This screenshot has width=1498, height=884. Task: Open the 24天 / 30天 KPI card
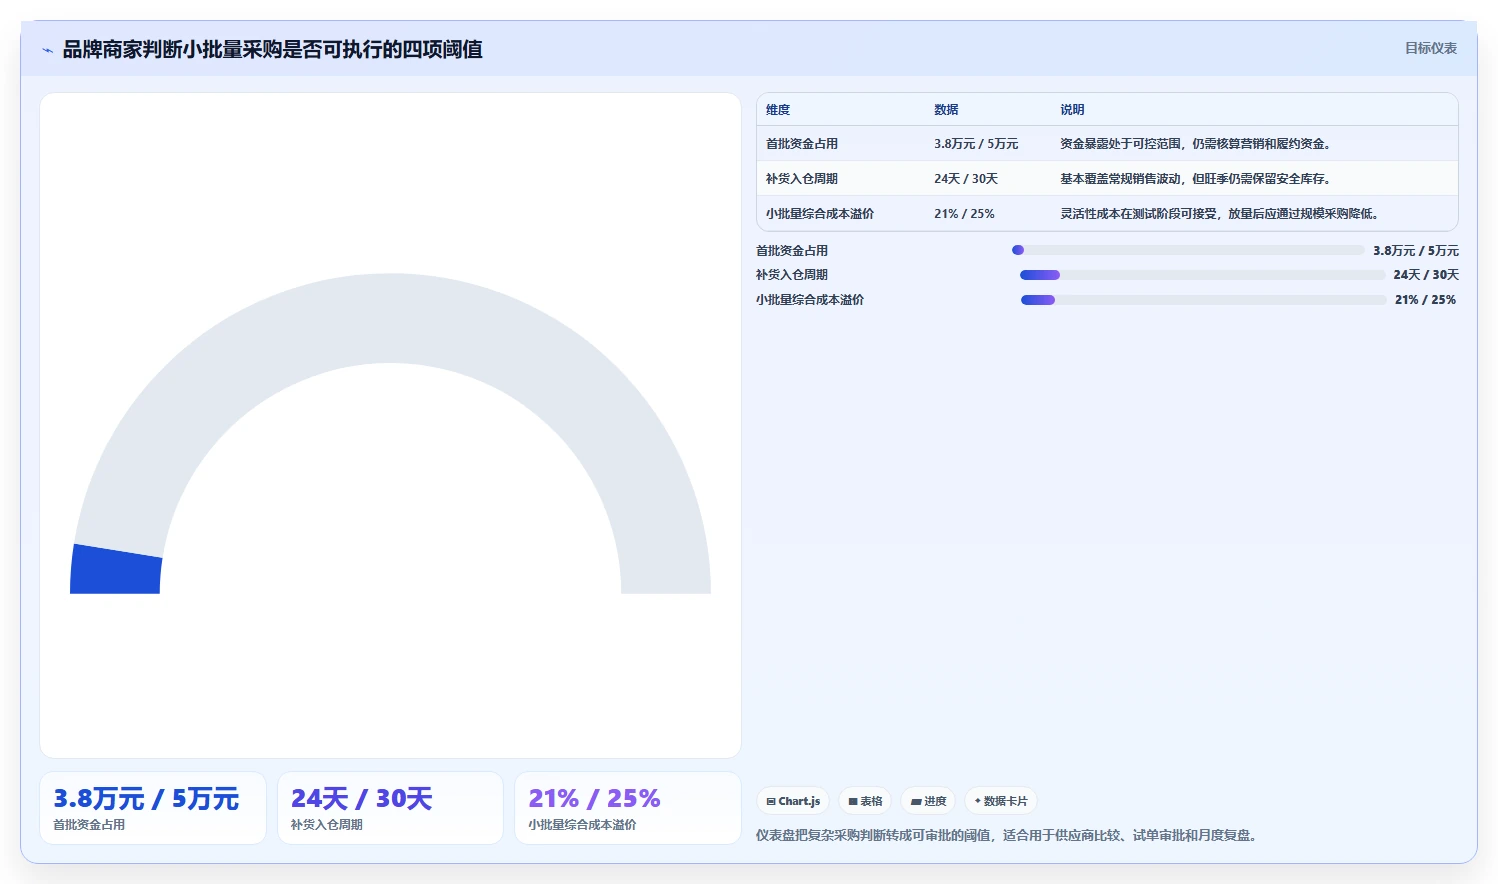coord(390,808)
